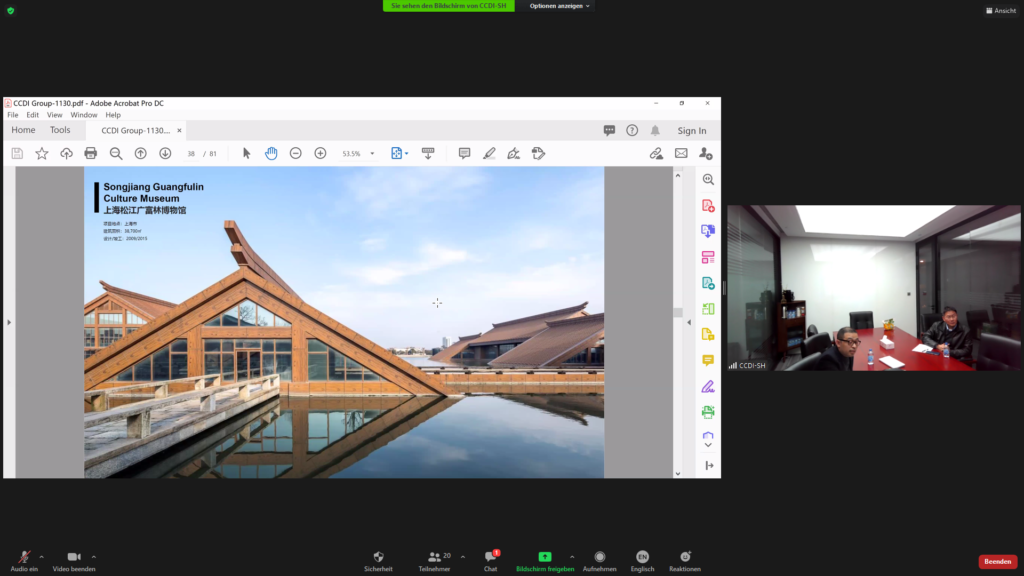This screenshot has width=1024, height=576.
Task: Select the Hand pan tool in Acrobat
Action: tap(271, 153)
